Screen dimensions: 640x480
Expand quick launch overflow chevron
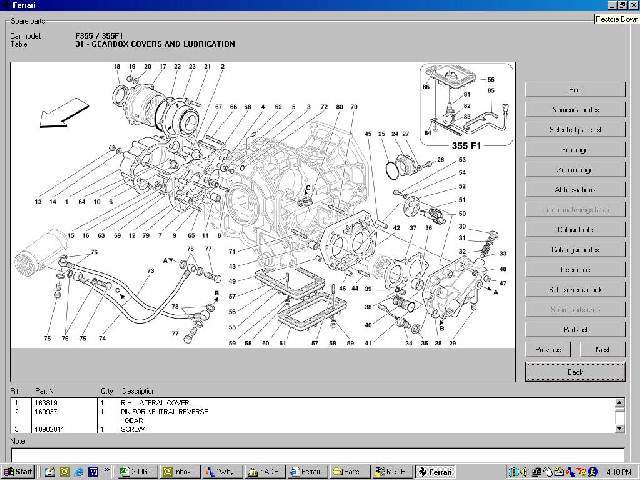pyautogui.click(x=107, y=470)
